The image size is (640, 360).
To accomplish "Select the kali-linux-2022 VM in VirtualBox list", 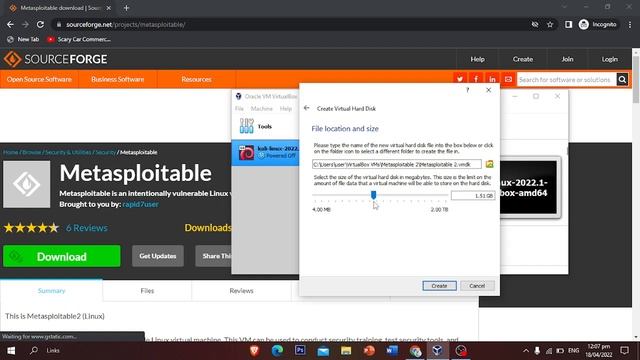I will coord(265,152).
